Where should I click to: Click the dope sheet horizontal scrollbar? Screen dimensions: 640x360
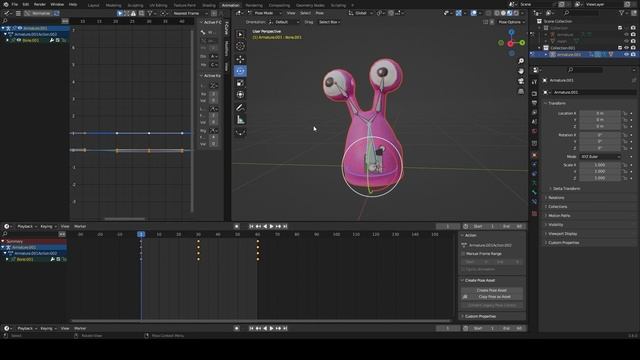pyautogui.click(x=261, y=321)
